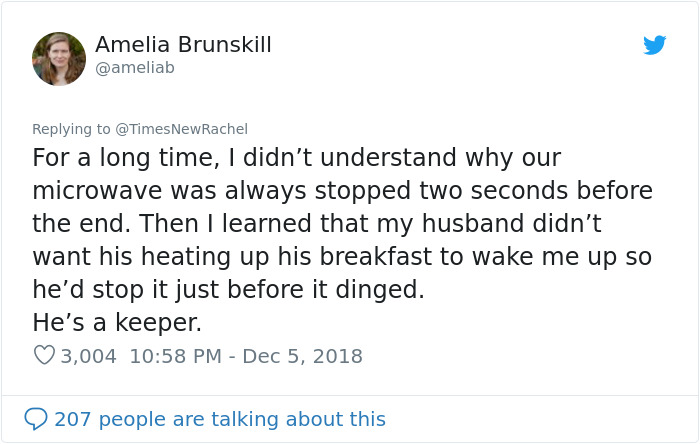Click the "He's a keeper." line
This screenshot has width=700, height=444.
(117, 324)
